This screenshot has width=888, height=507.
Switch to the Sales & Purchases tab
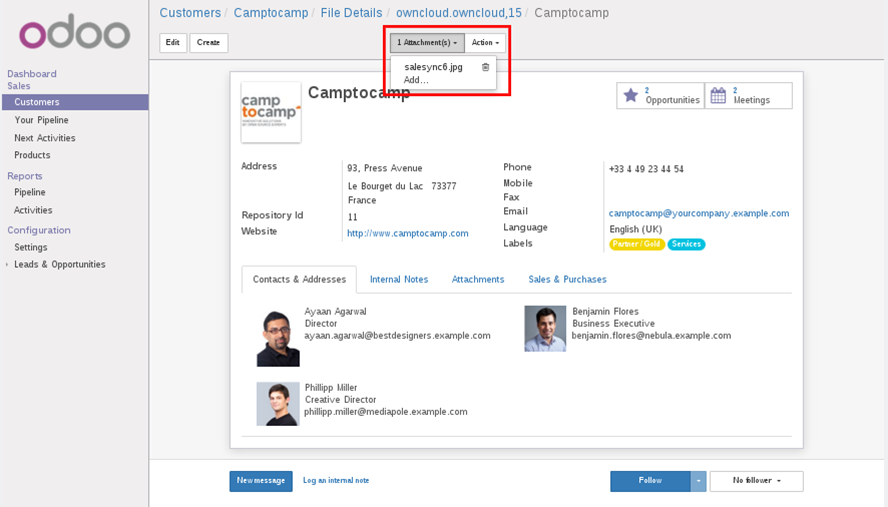tap(567, 279)
